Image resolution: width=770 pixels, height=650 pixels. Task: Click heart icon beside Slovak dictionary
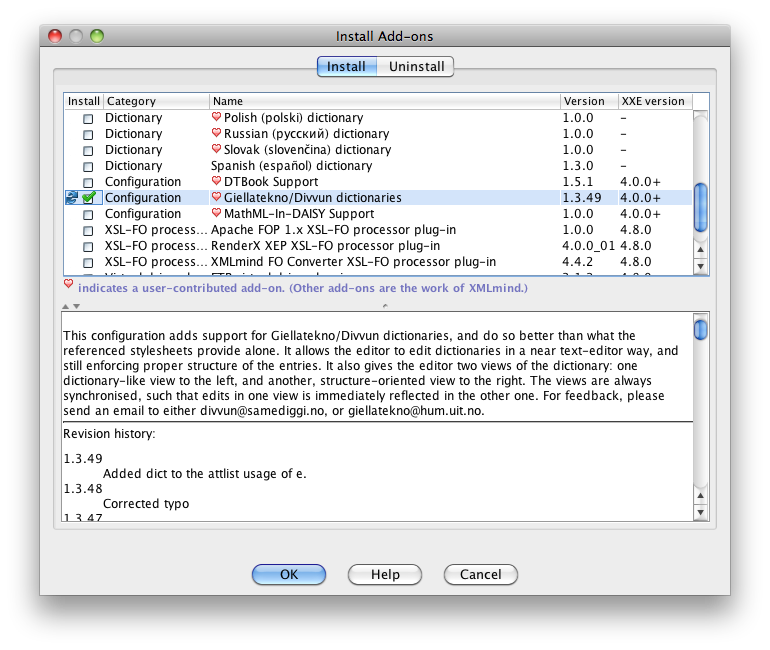216,149
